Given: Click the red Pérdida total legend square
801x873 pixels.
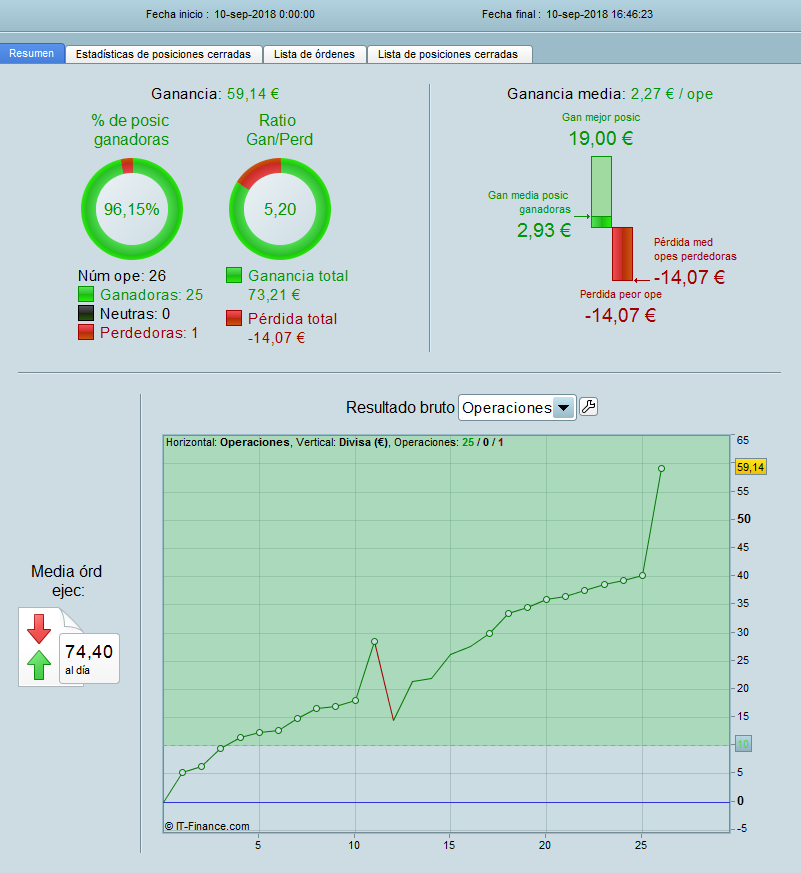Looking at the screenshot, I should click(x=234, y=318).
